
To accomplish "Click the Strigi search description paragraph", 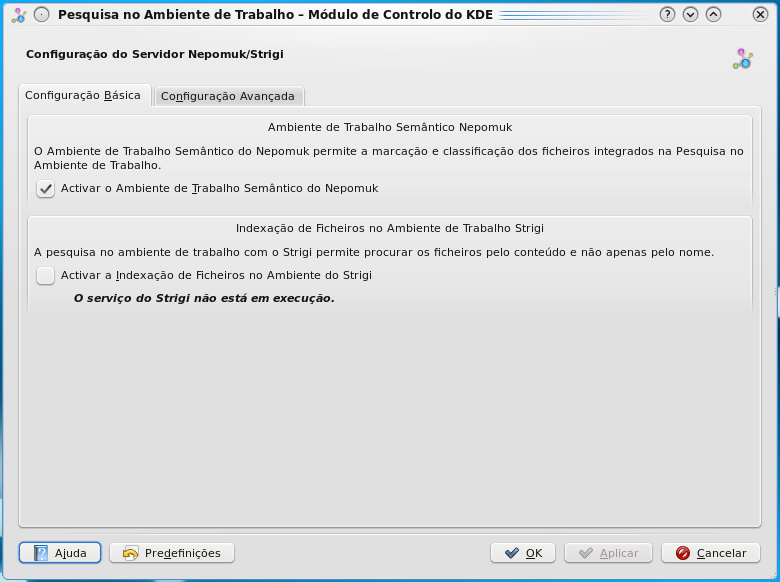I will coord(374,252).
